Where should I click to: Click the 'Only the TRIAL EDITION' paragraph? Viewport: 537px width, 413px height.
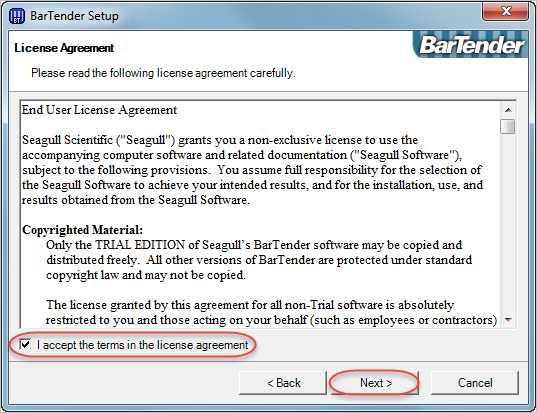coord(259,260)
